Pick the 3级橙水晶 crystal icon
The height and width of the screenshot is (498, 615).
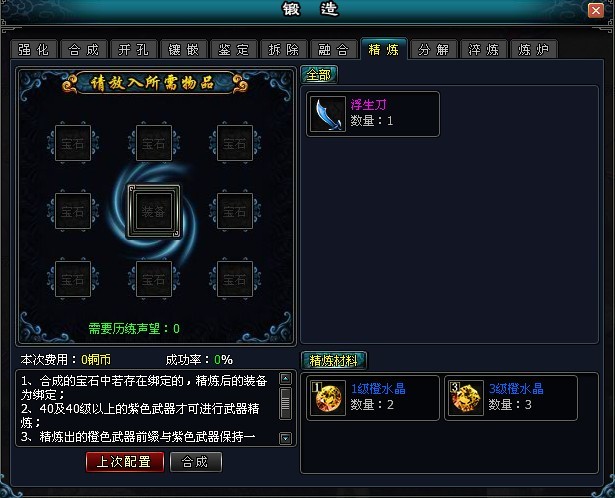[x=466, y=398]
